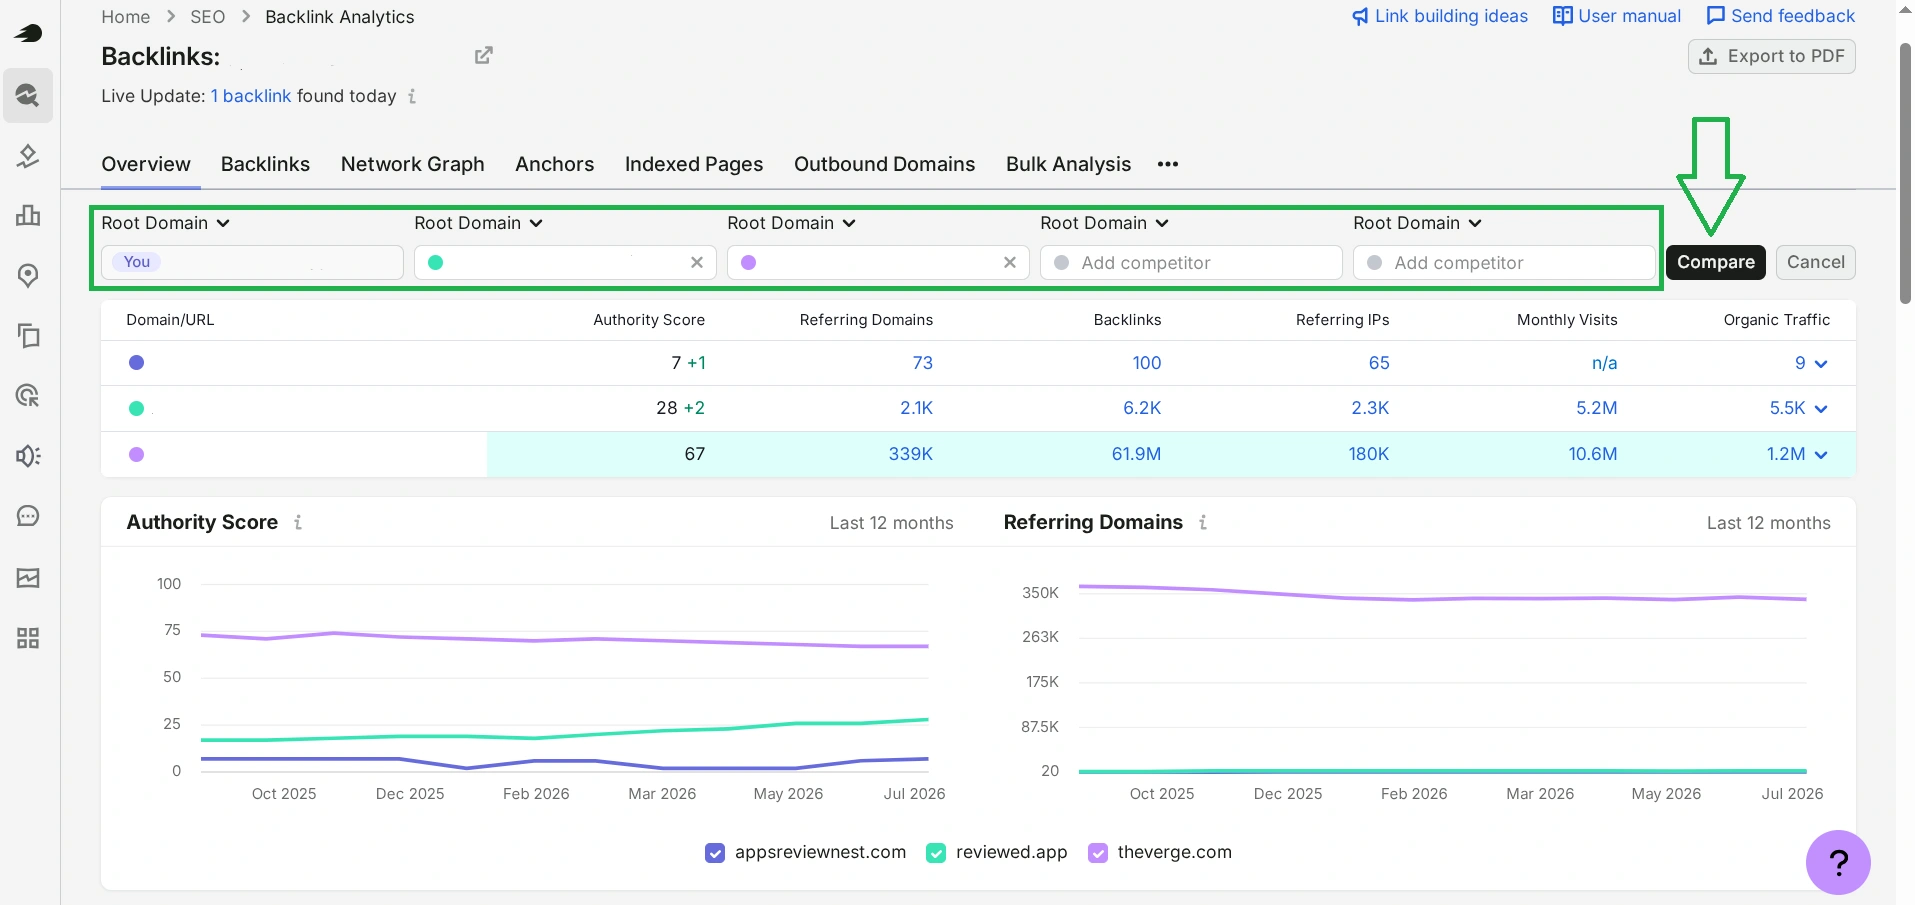Open the 2.1K Referring Domains value
This screenshot has width=1915, height=905.
(x=917, y=408)
